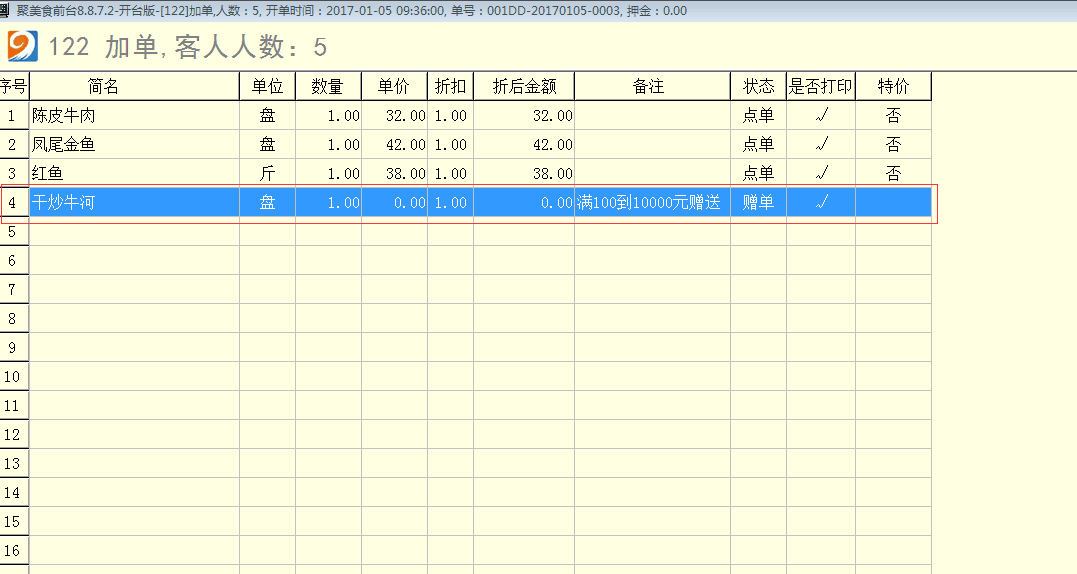Click the 干炒牛河 highlighted name cell
The width and height of the screenshot is (1077, 574).
coord(134,203)
